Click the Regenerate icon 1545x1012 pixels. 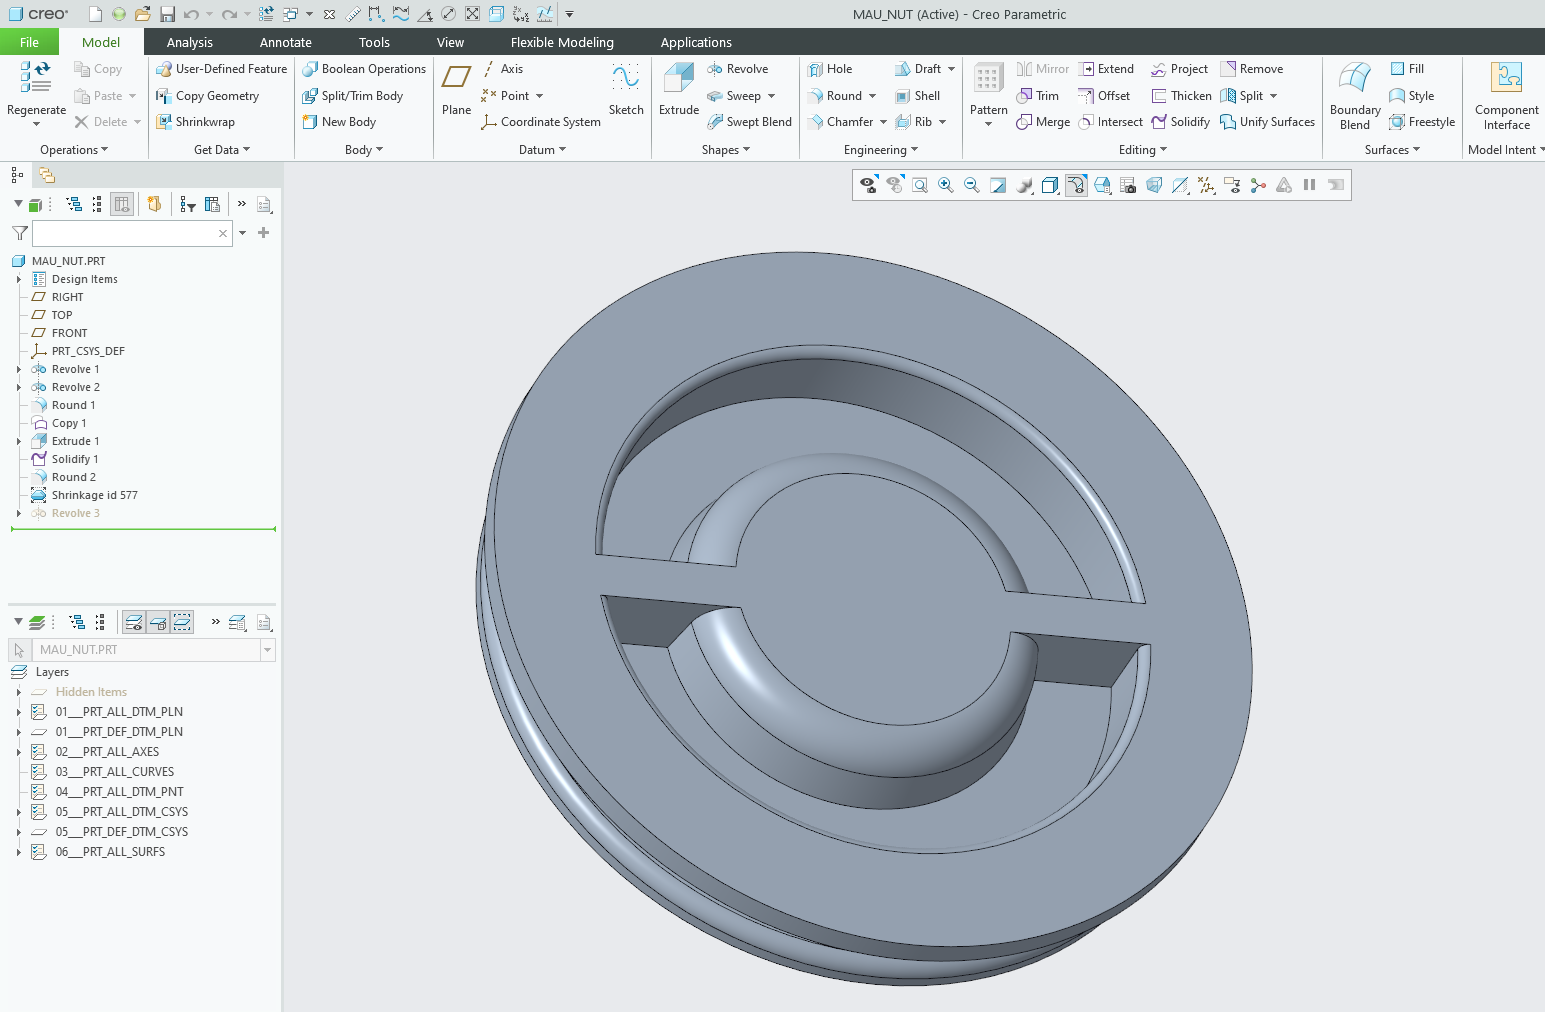coord(36,78)
